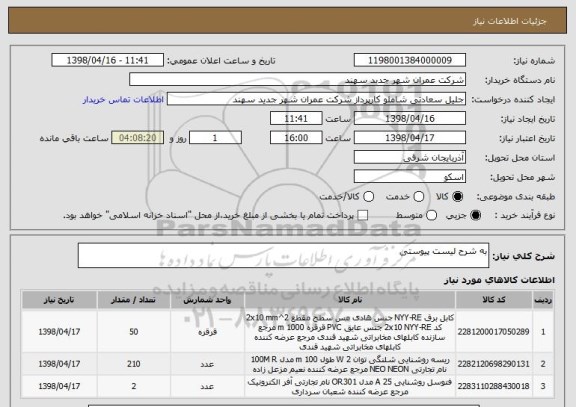
Task: Click the unit cell عدد in row 2
Action: coord(207,364)
